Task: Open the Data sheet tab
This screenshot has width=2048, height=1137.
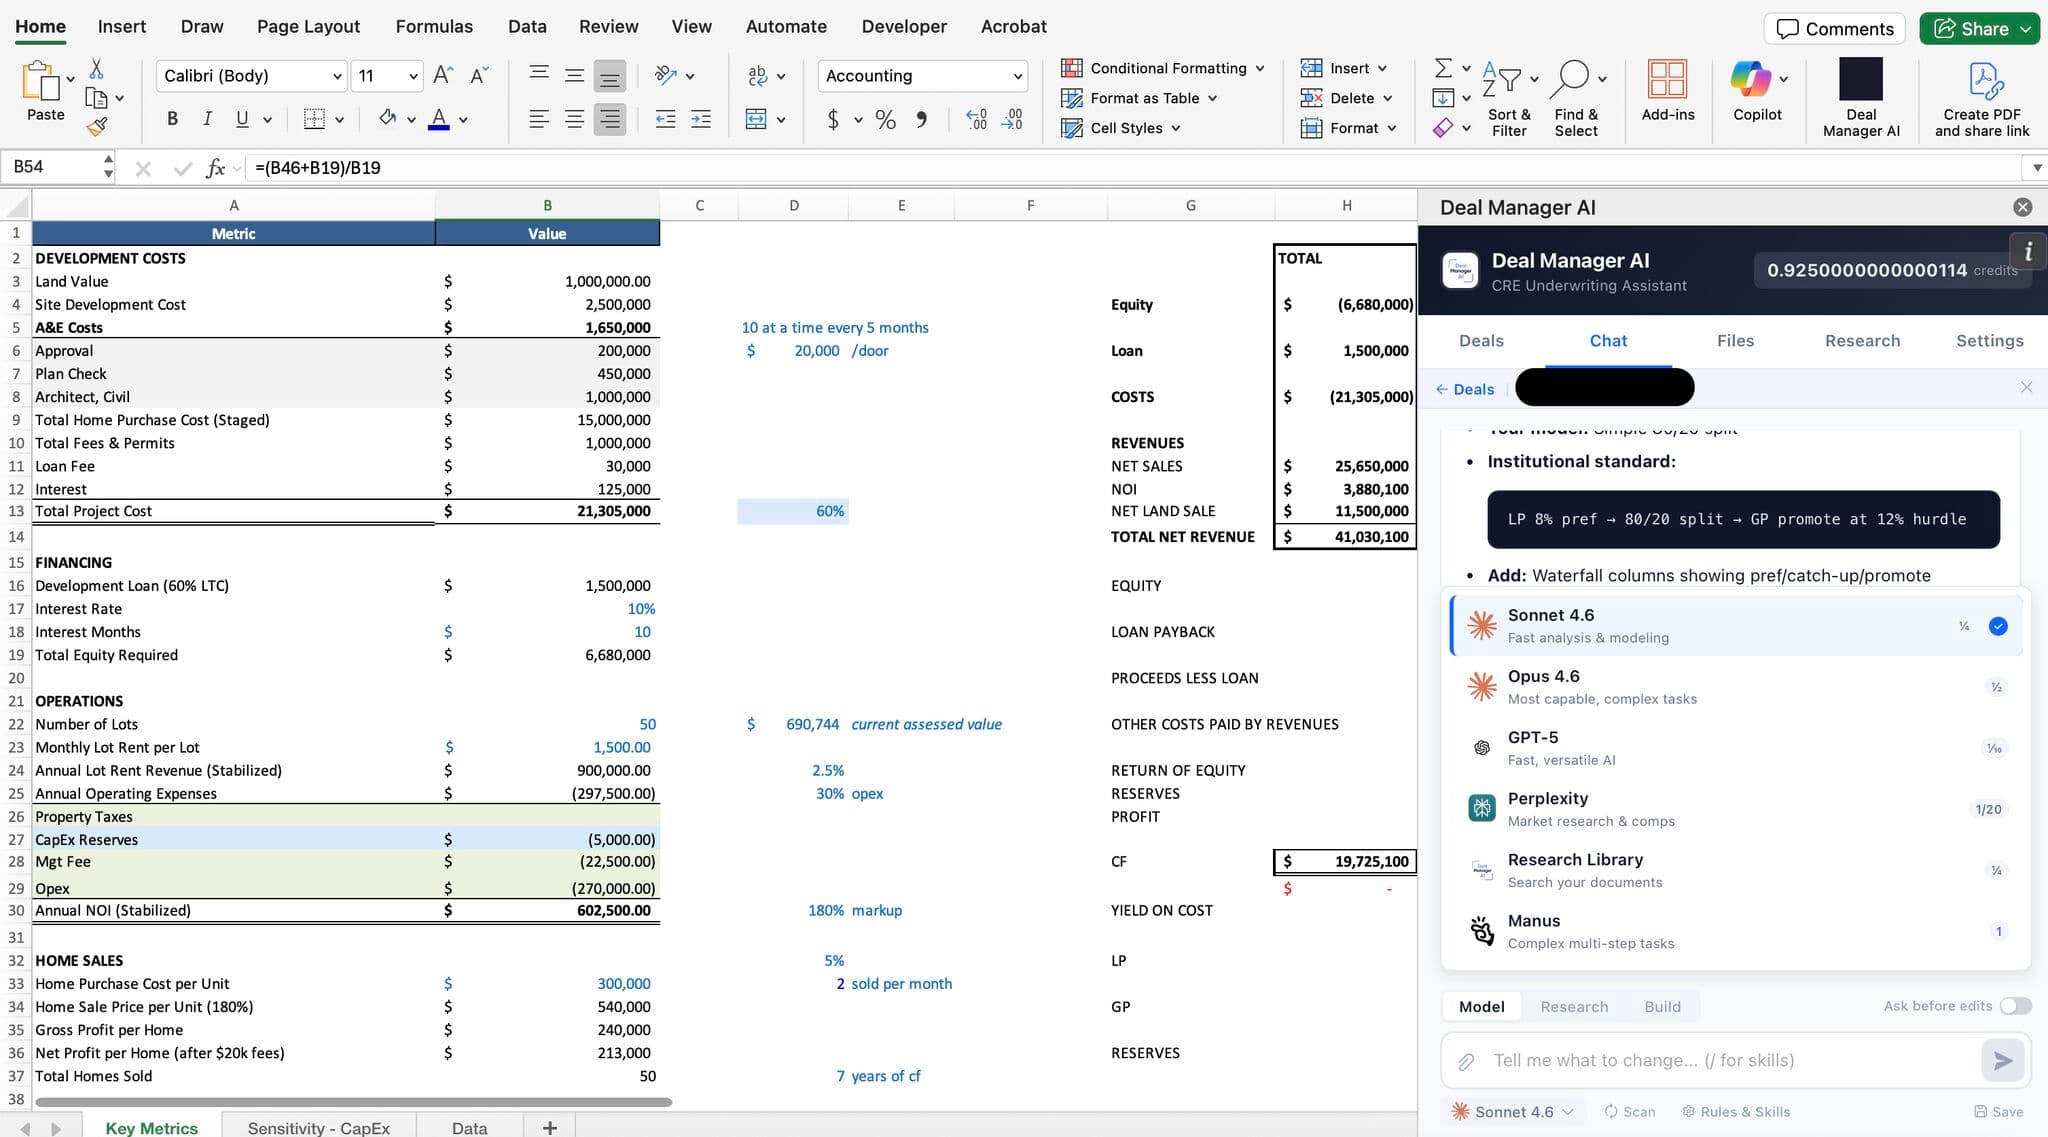Action: 469,1127
